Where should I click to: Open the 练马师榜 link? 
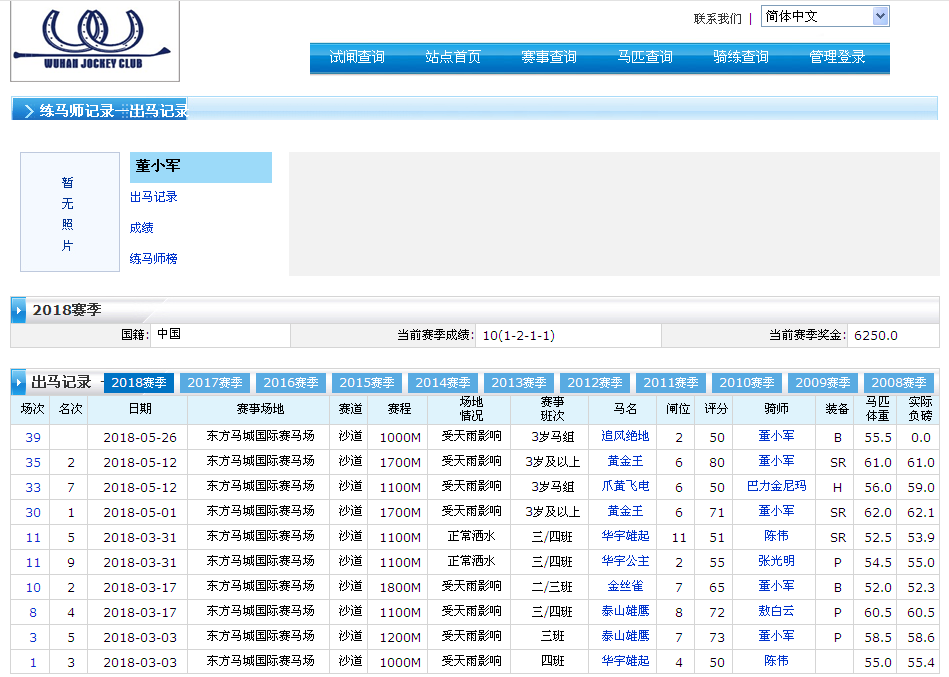(153, 259)
